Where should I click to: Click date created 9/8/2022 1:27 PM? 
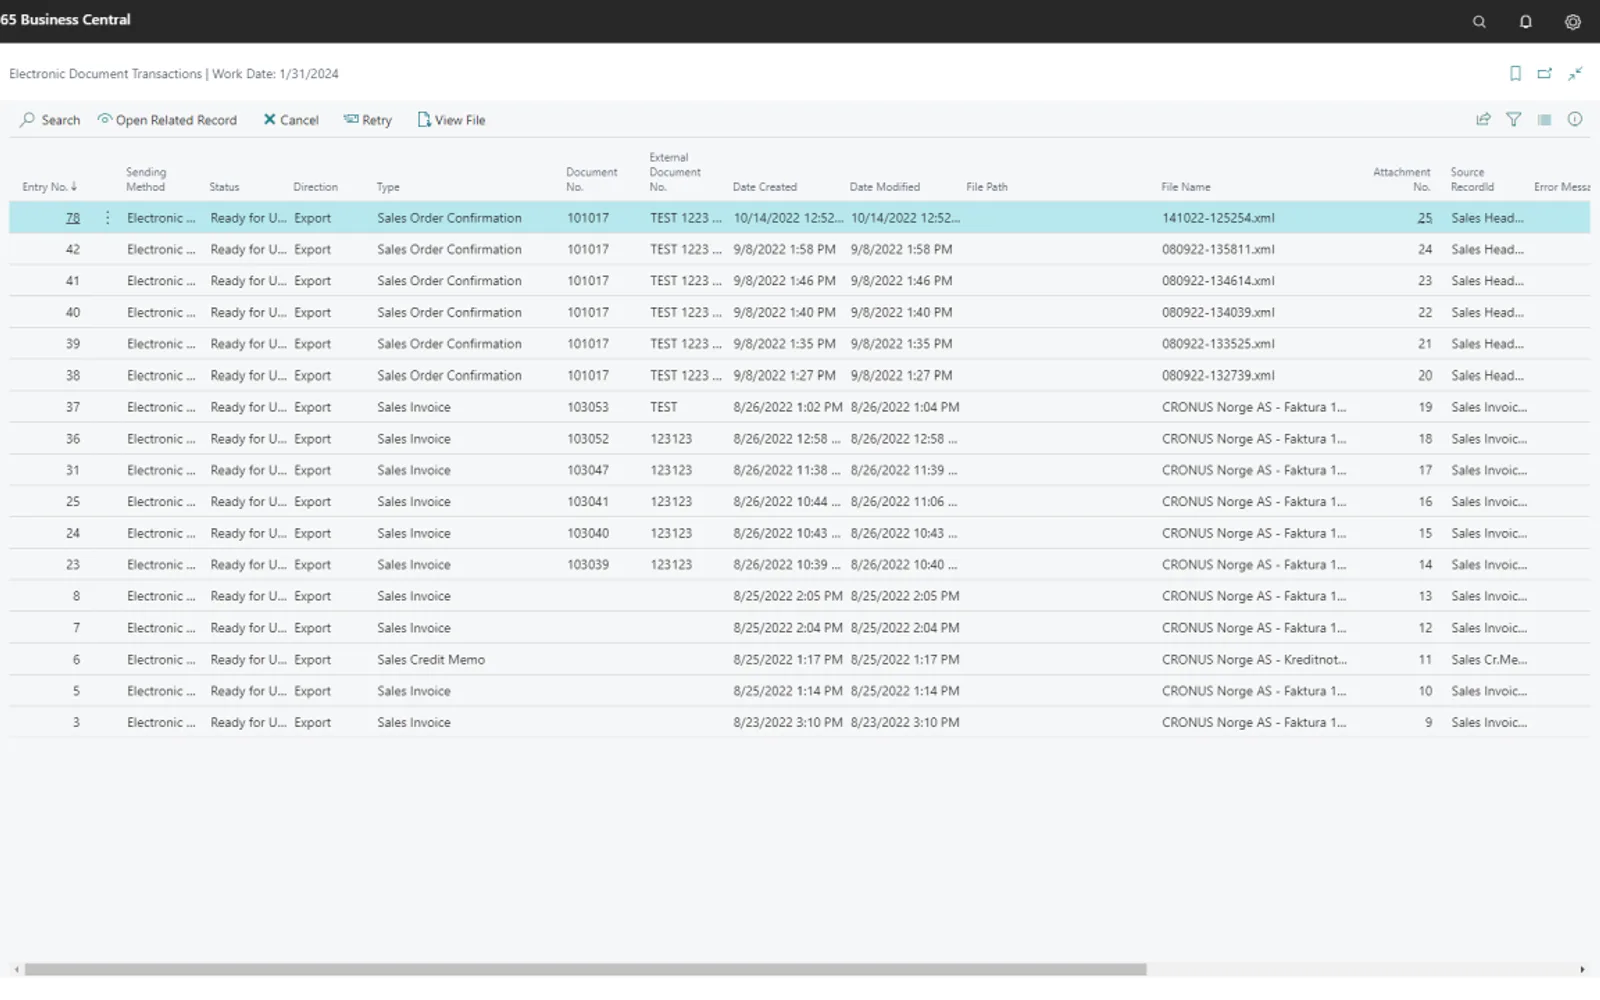click(785, 376)
